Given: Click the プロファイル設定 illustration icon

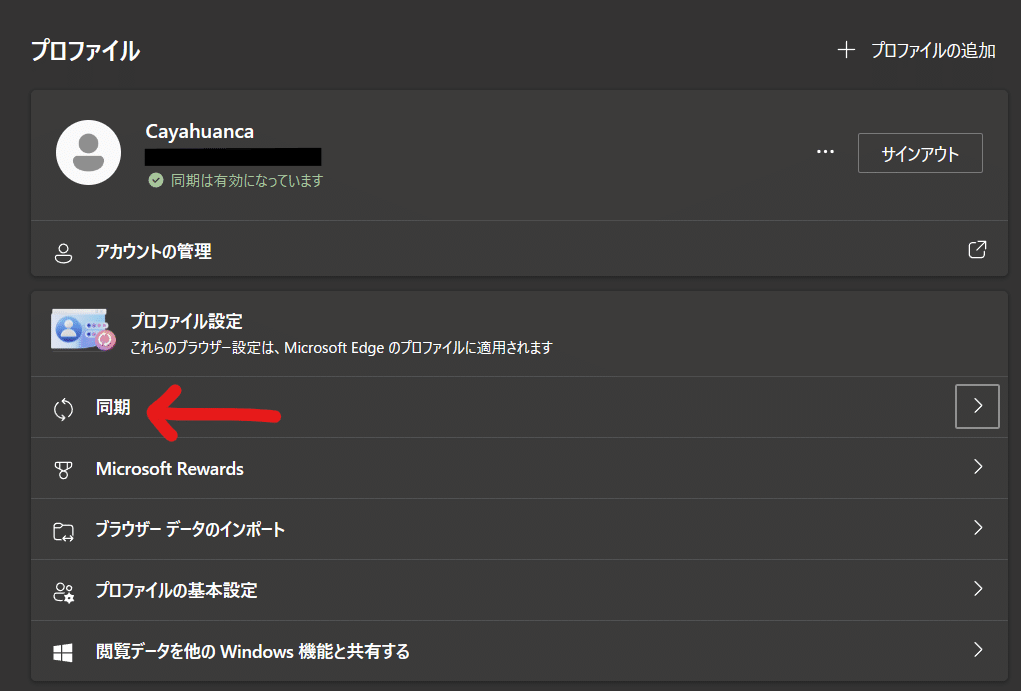Looking at the screenshot, I should pos(83,330).
